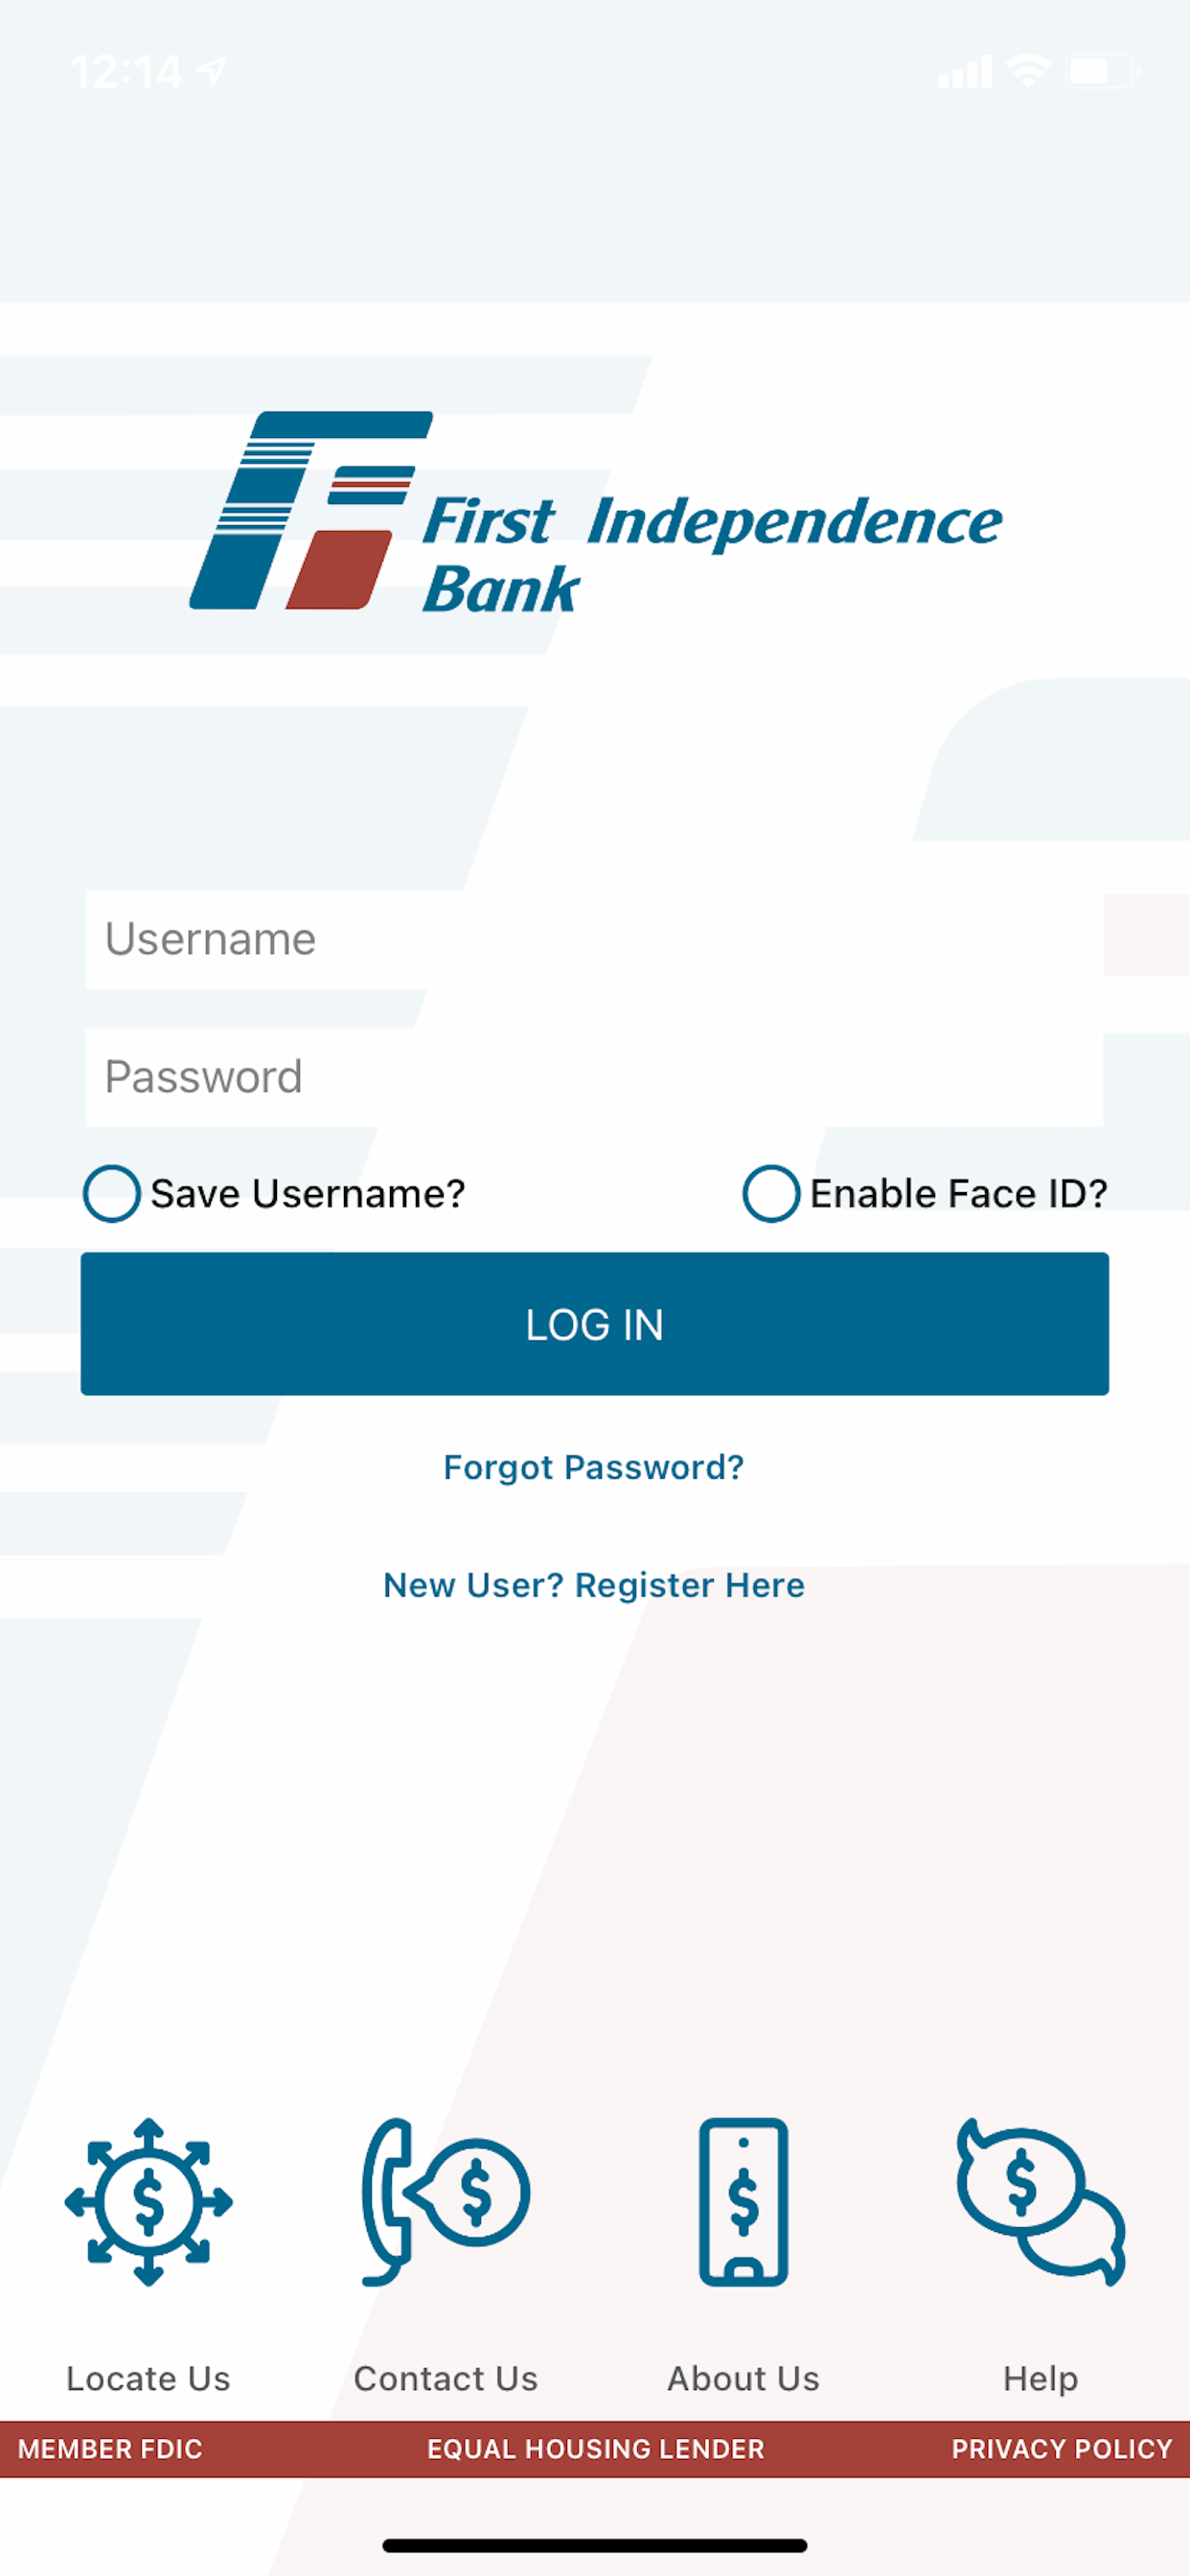Tap the battery indicator in the status bar
The width and height of the screenshot is (1190, 2576).
coord(1103,71)
